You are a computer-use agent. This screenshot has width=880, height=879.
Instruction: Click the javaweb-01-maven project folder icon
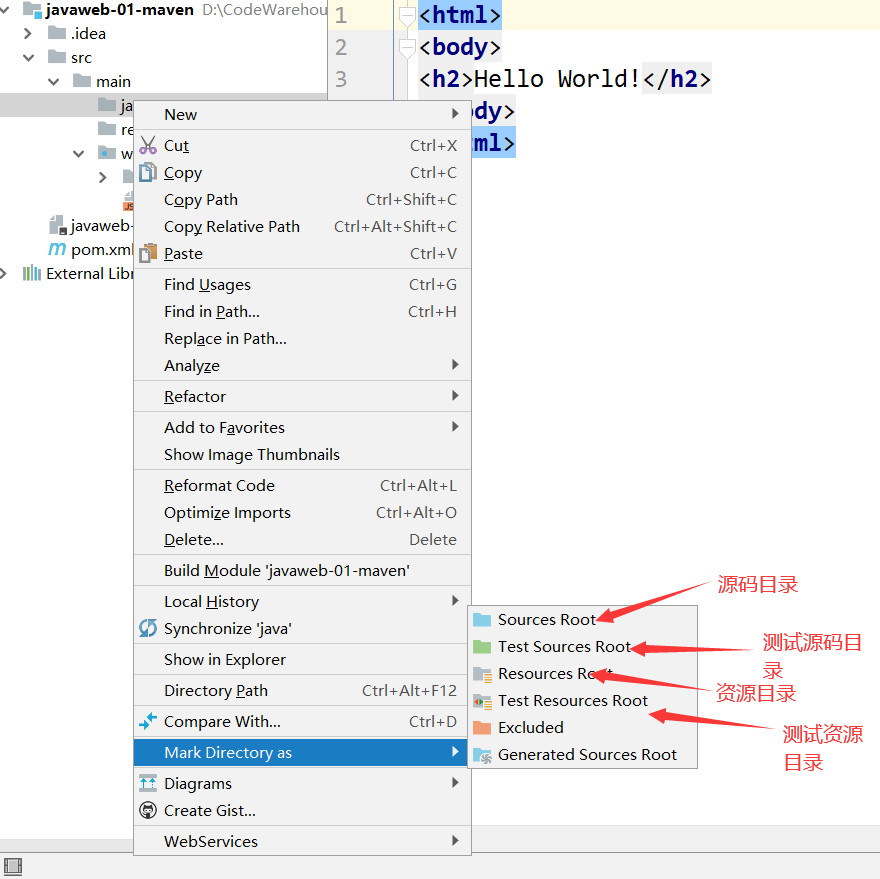tap(33, 10)
